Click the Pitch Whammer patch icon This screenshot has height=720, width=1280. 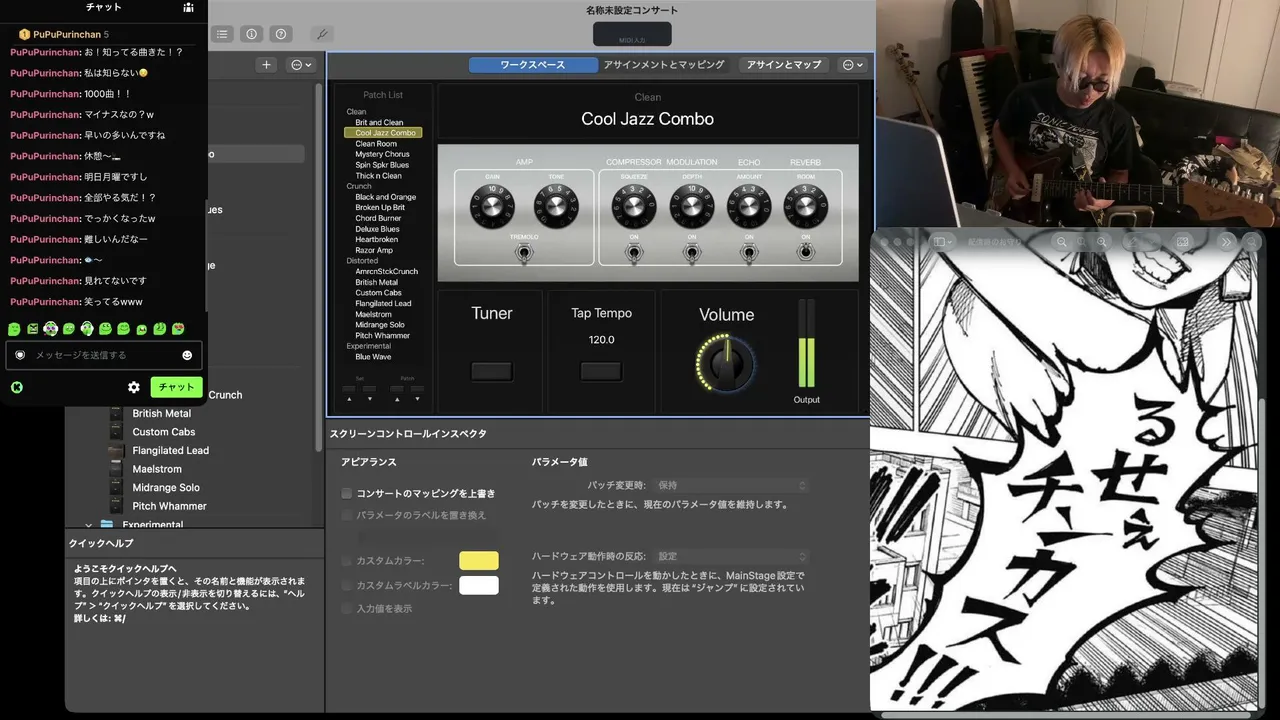116,506
